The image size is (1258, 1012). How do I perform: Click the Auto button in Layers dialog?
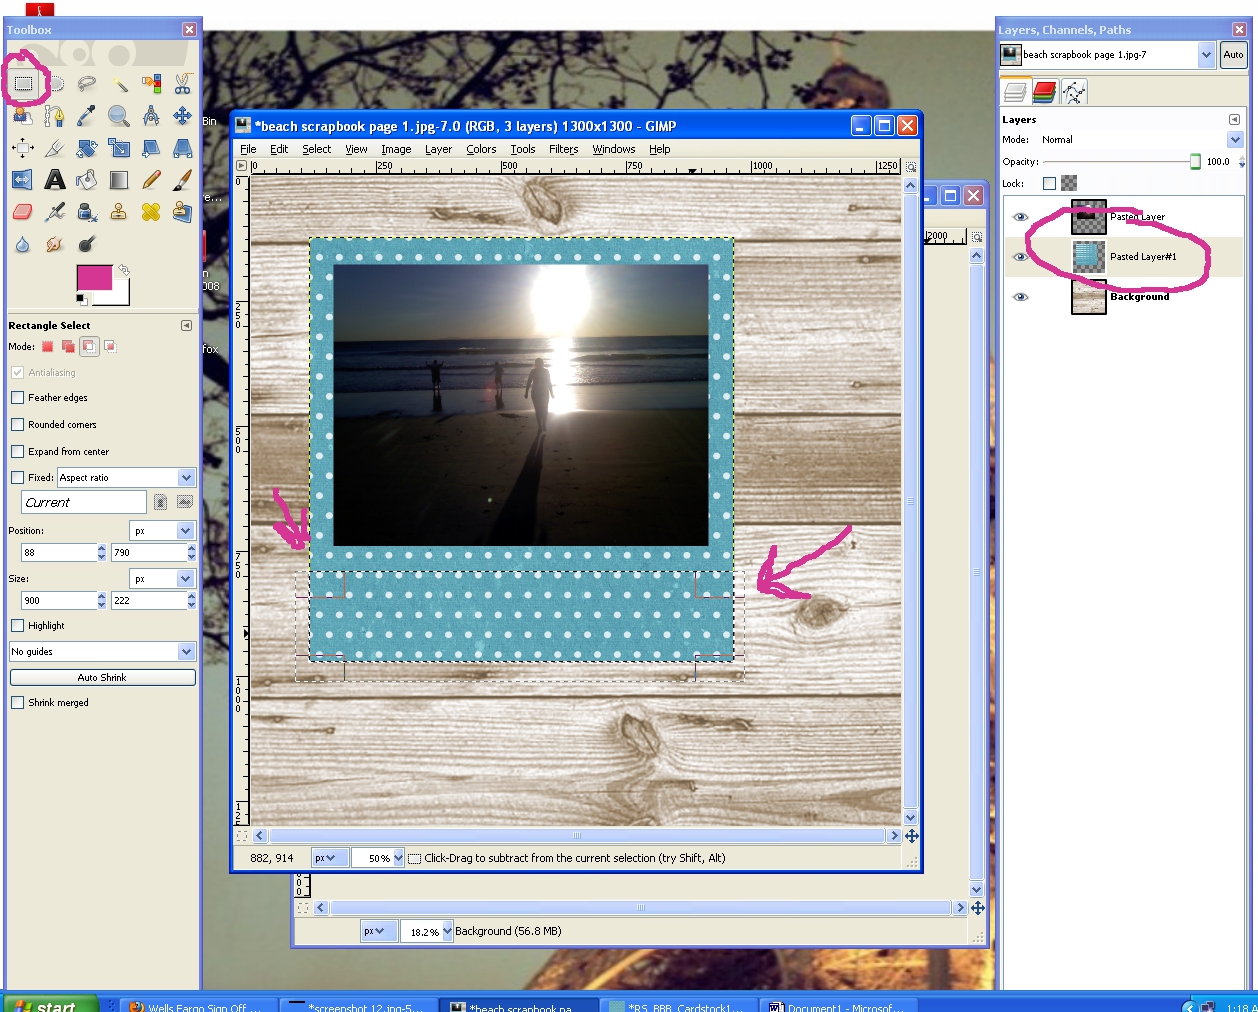1233,55
